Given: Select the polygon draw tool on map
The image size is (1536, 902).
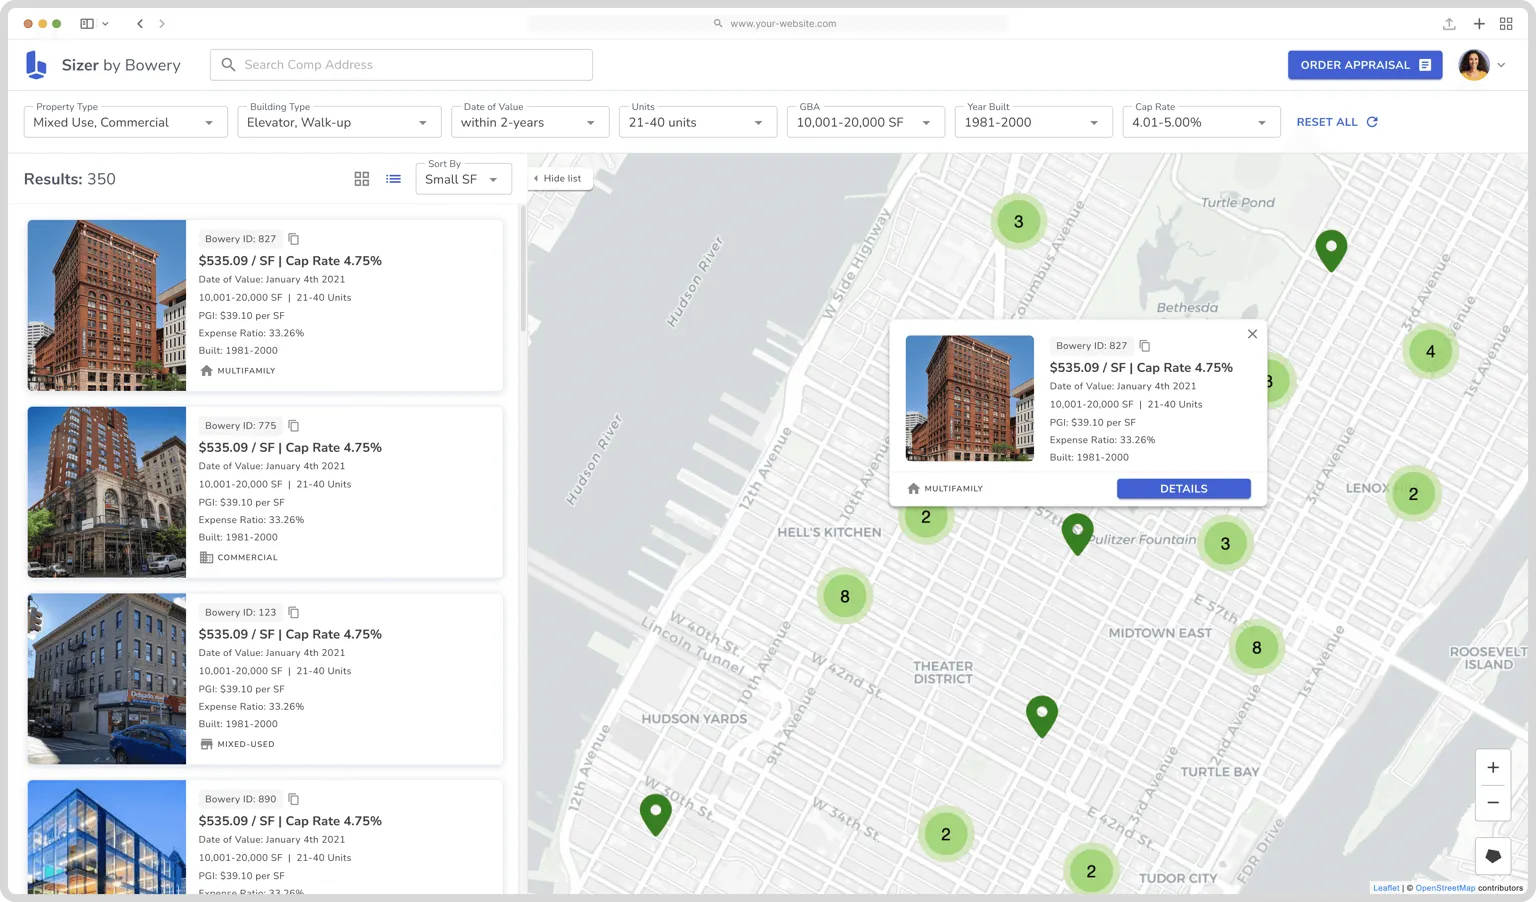Looking at the screenshot, I should click(1493, 856).
